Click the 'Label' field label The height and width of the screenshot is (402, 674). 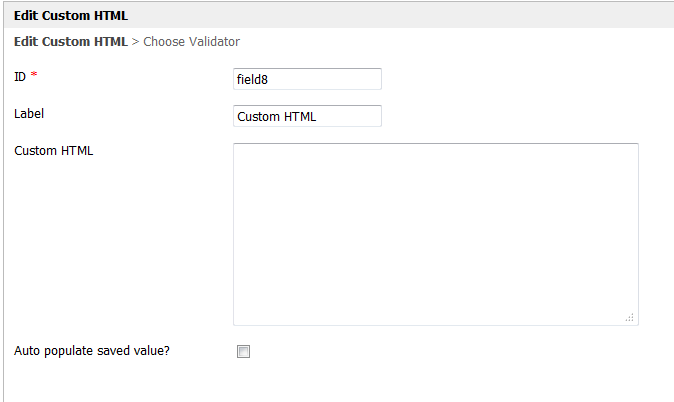point(29,114)
